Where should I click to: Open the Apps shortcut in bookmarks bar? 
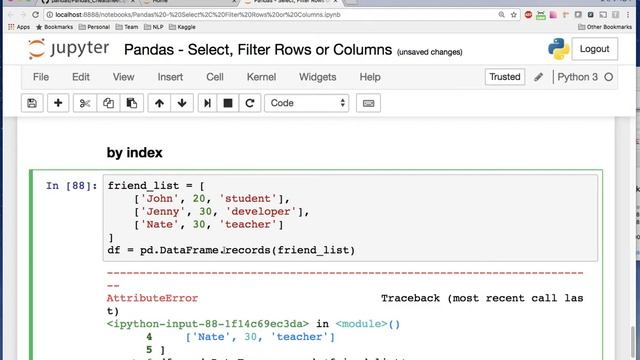(x=19, y=27)
